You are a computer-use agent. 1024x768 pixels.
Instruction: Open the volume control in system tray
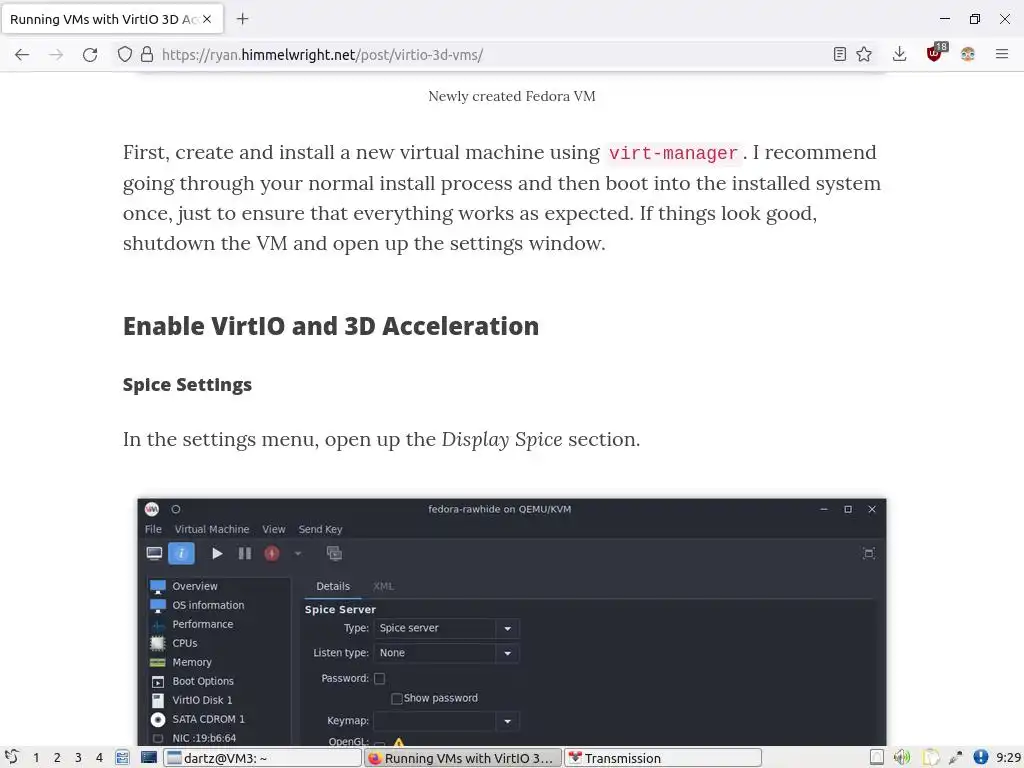tap(902, 758)
